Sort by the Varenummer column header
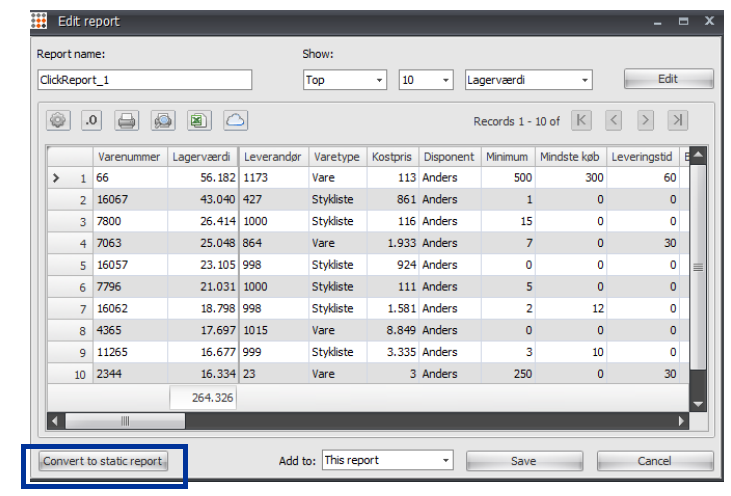 pyautogui.click(x=130, y=157)
